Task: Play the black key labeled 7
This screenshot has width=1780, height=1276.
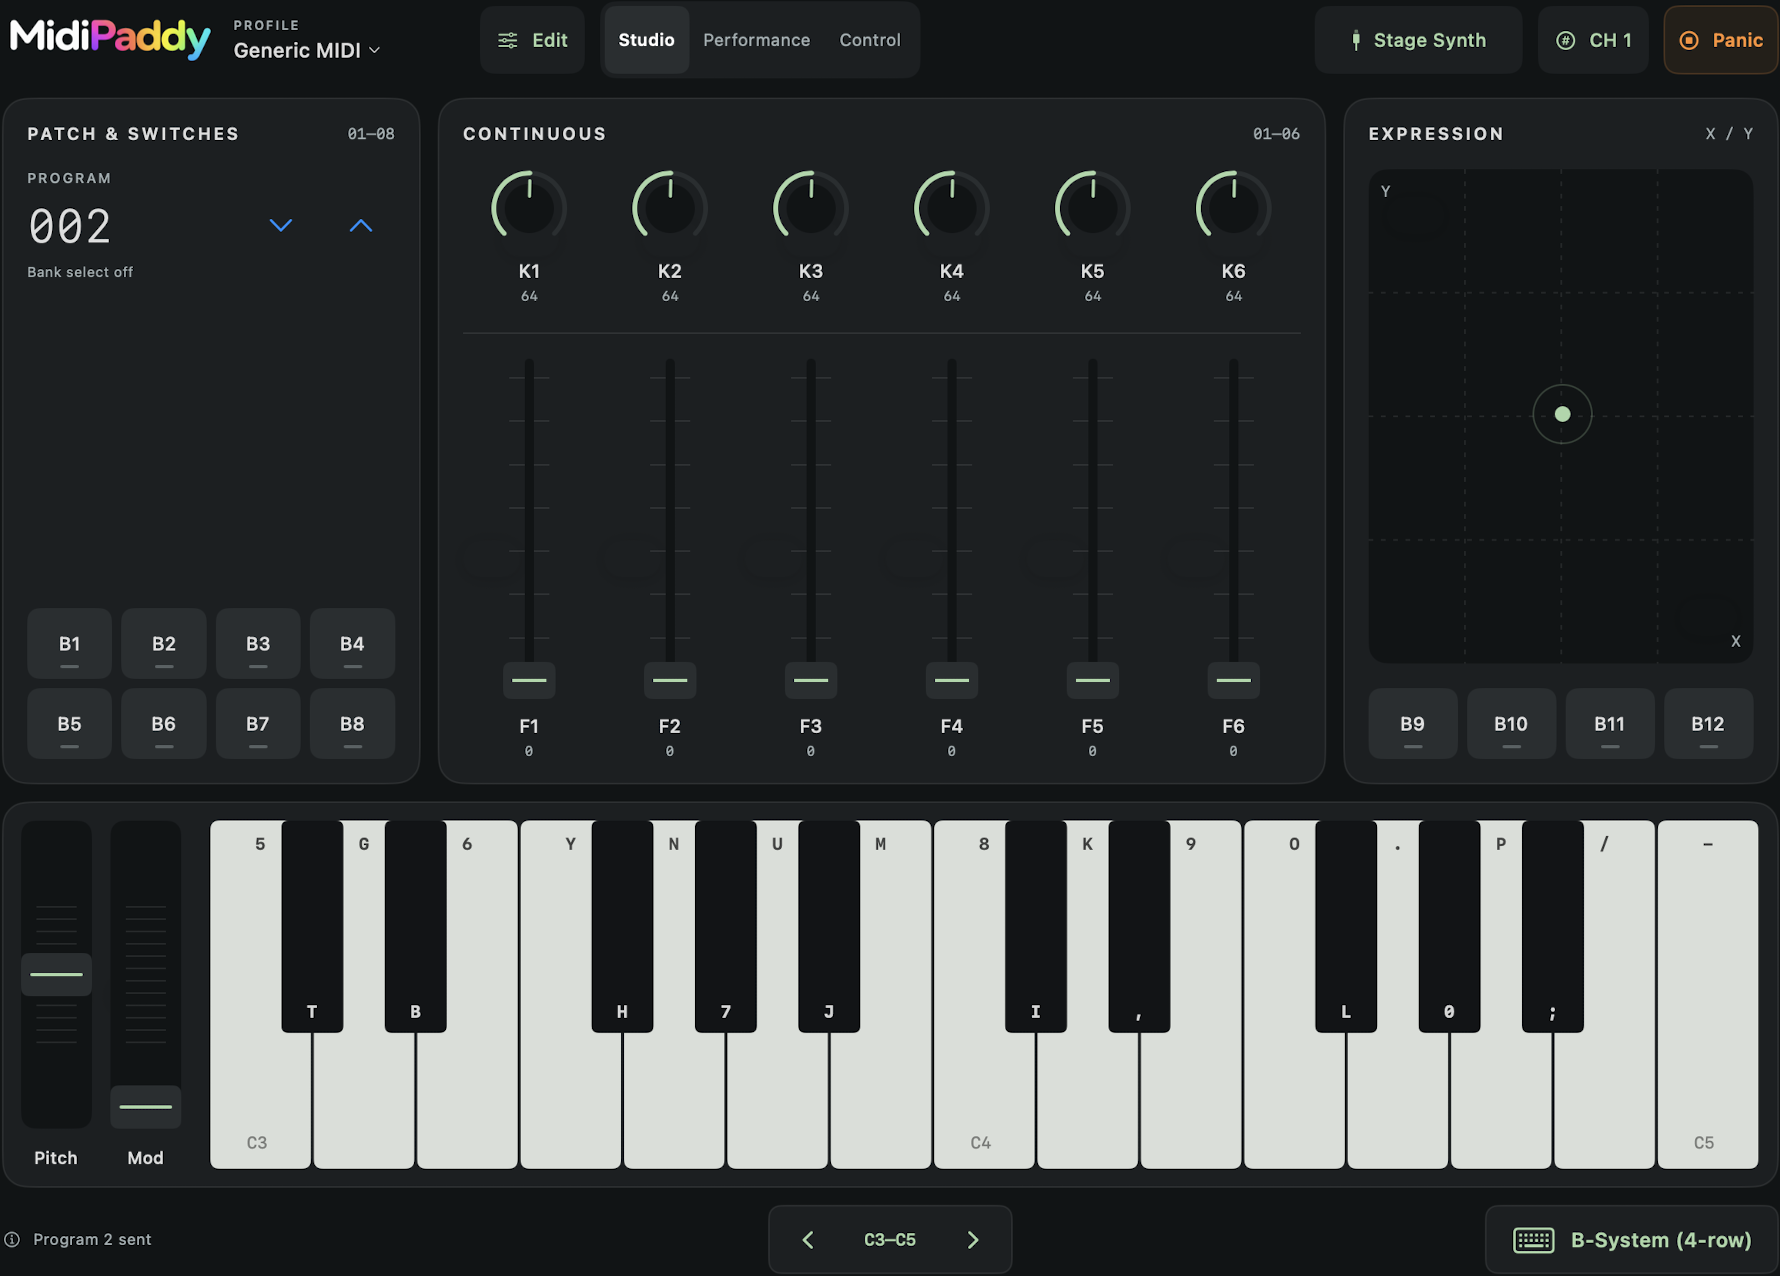Action: (x=725, y=926)
